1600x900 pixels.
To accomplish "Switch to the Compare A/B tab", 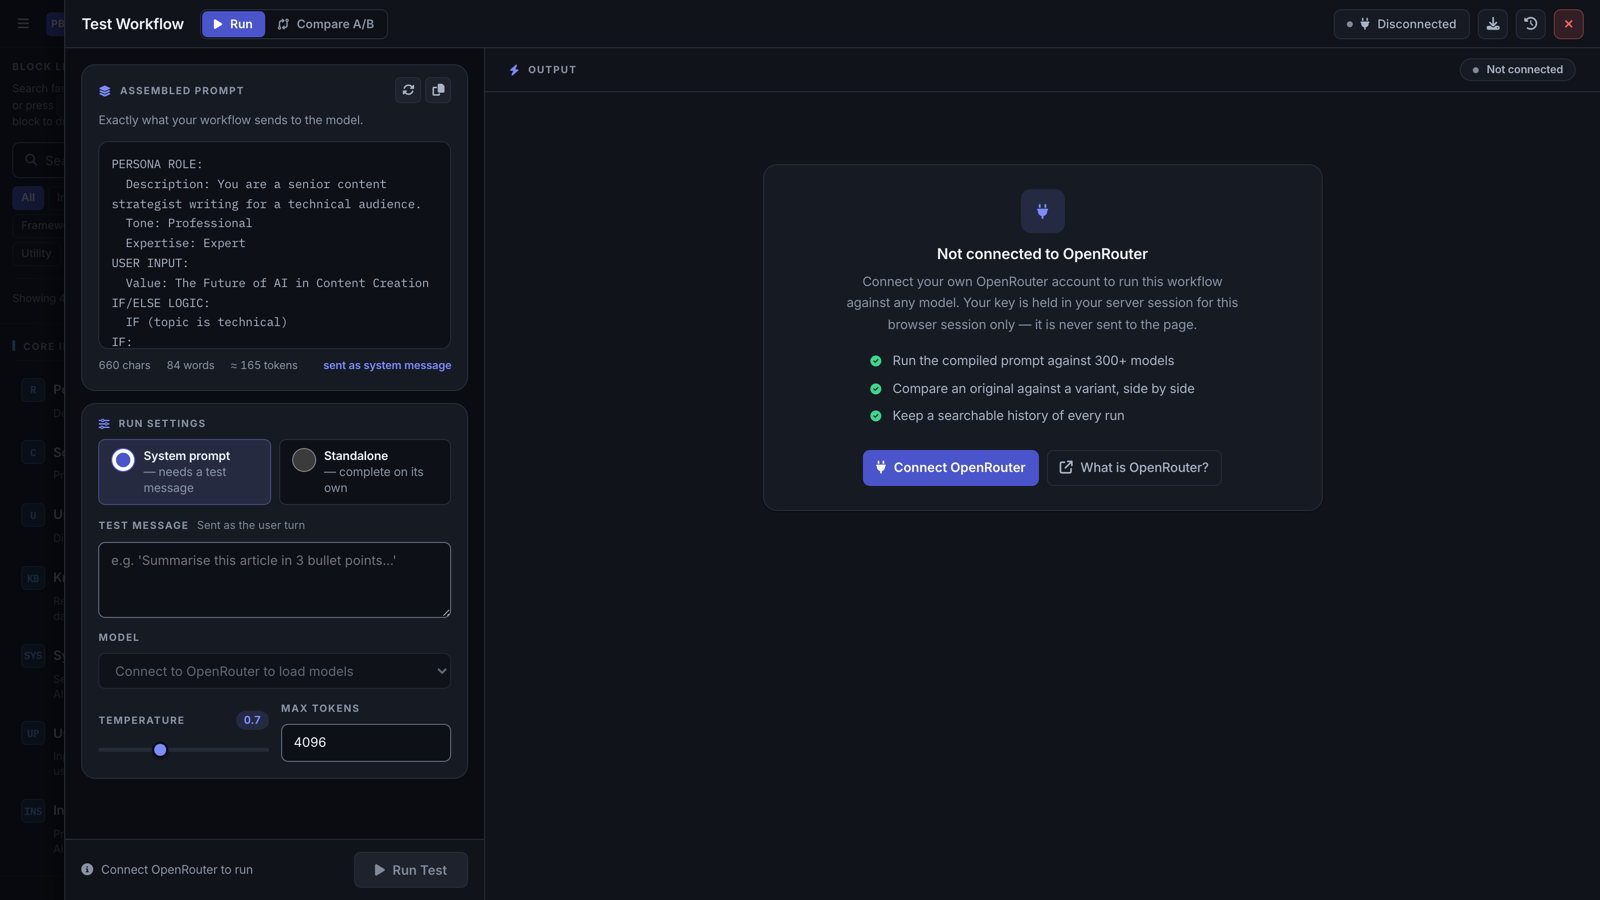I will point(326,24).
